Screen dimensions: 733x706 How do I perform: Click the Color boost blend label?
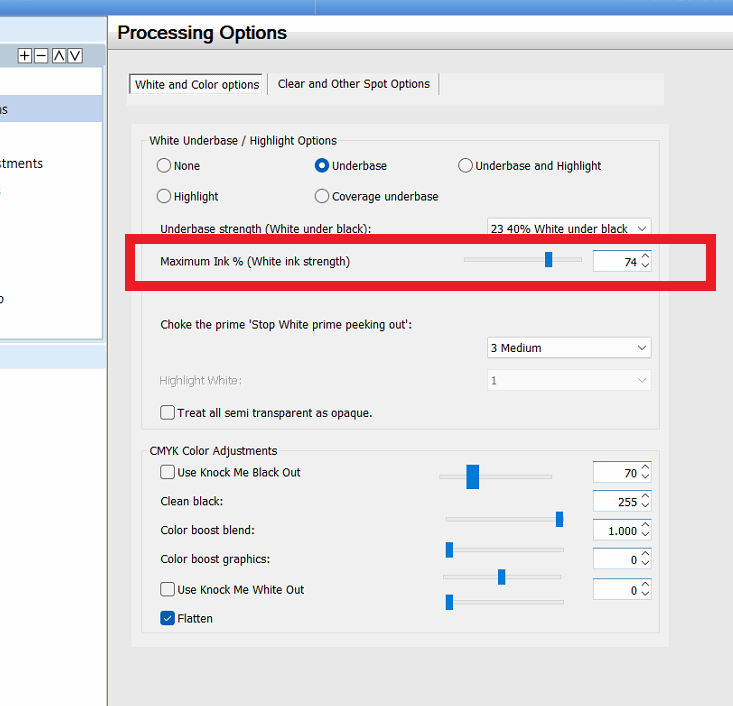click(208, 530)
